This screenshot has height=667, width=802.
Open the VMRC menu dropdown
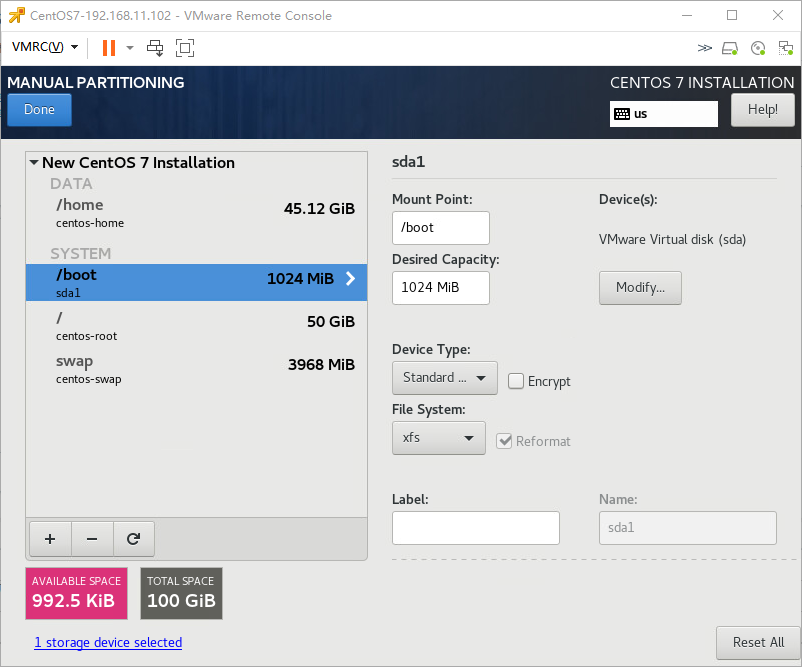45,47
